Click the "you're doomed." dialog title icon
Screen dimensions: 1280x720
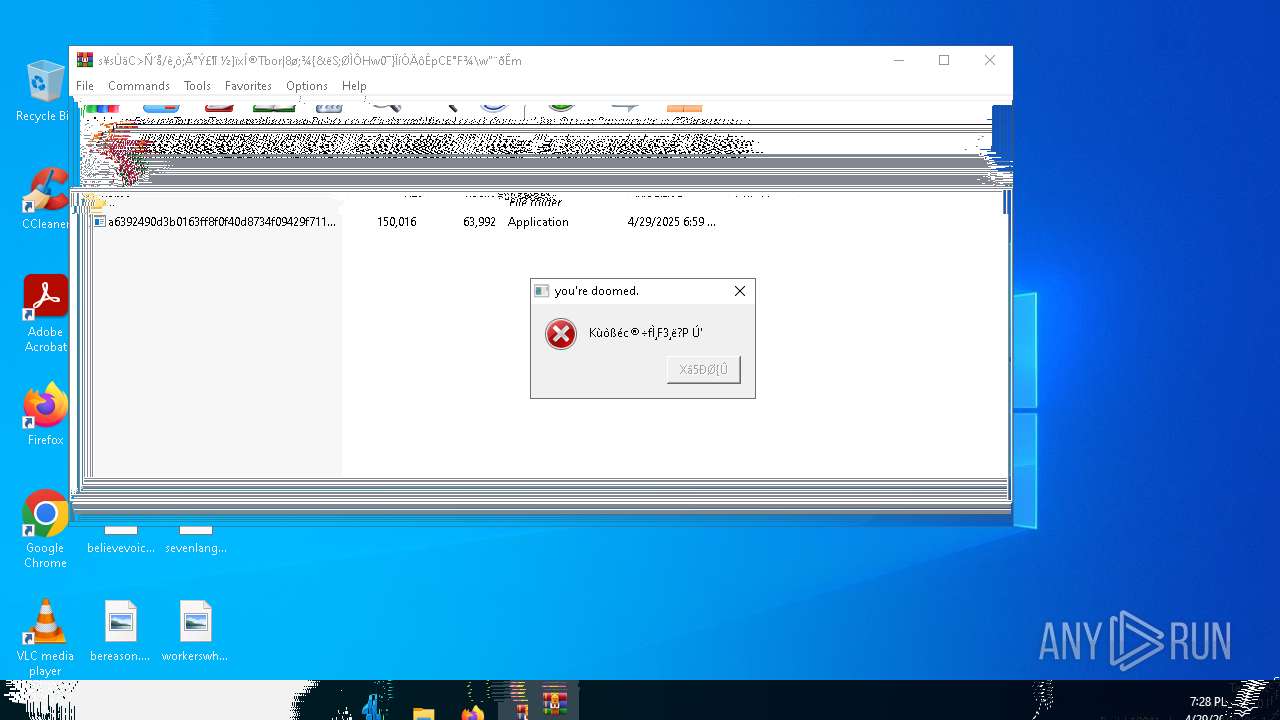(542, 291)
